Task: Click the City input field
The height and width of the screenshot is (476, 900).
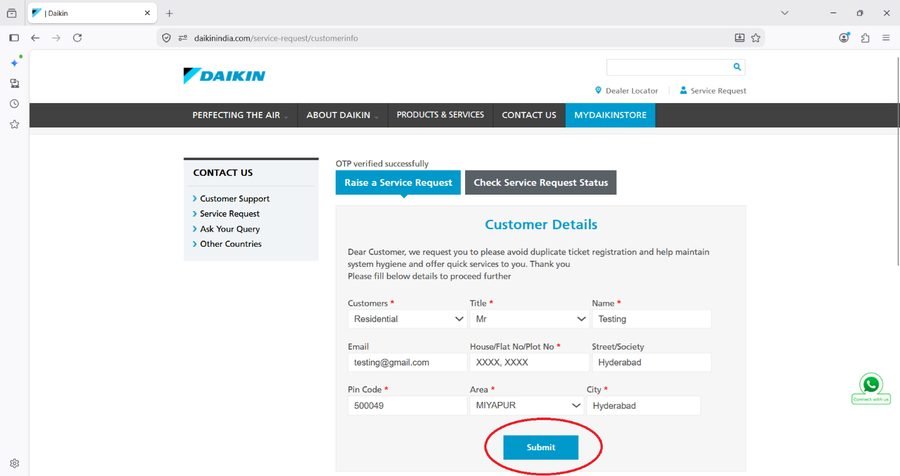Action: tap(643, 405)
